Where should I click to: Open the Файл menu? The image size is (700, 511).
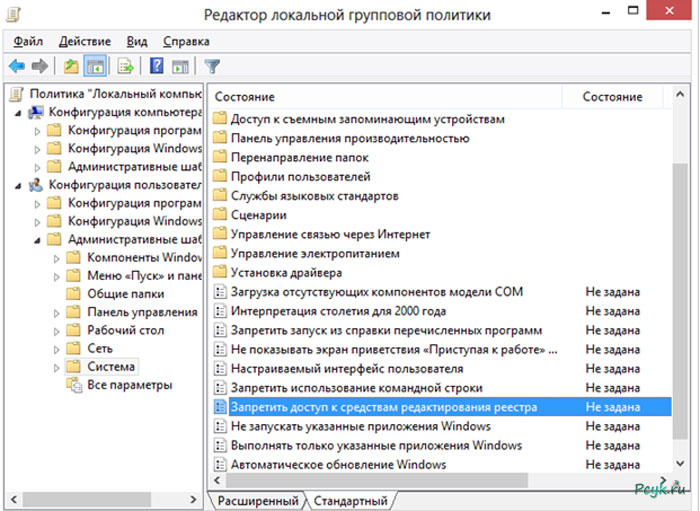pyautogui.click(x=28, y=41)
